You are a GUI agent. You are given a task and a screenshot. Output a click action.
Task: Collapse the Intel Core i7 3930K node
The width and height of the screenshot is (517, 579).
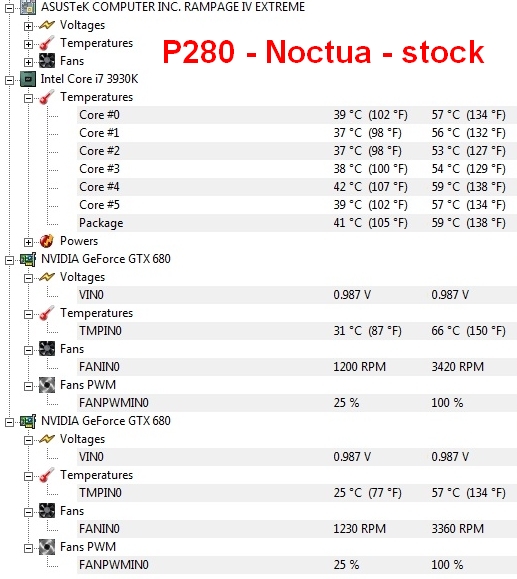[10, 80]
